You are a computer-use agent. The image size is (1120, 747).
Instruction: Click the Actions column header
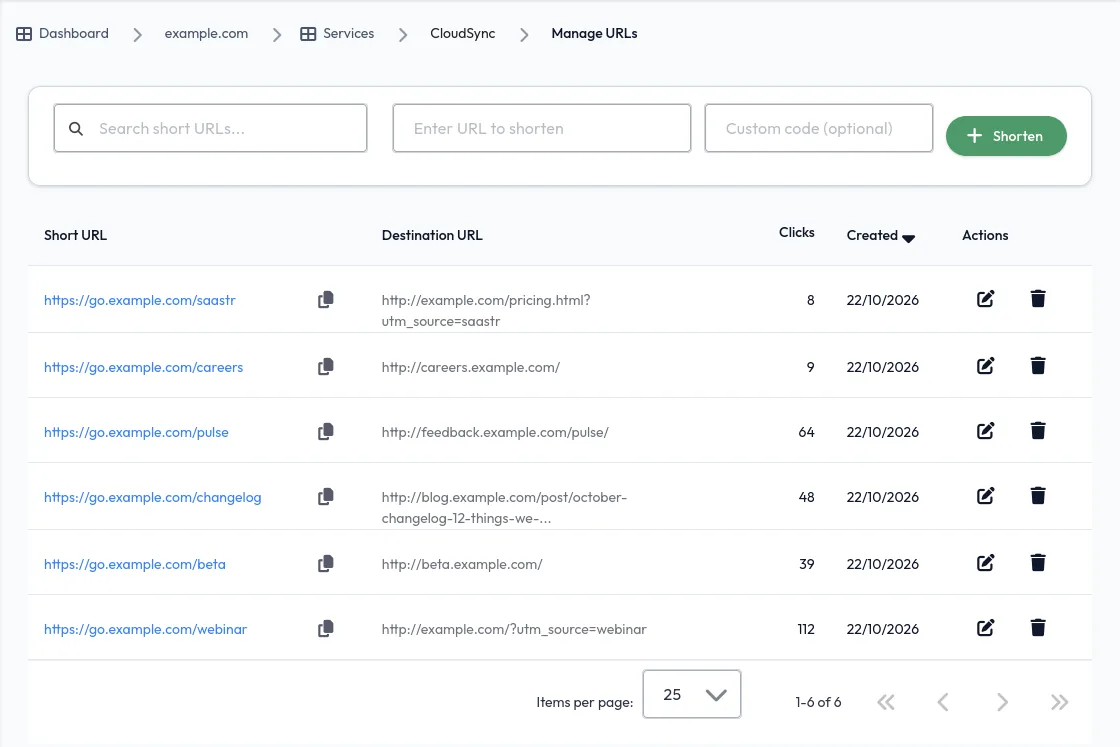(985, 235)
